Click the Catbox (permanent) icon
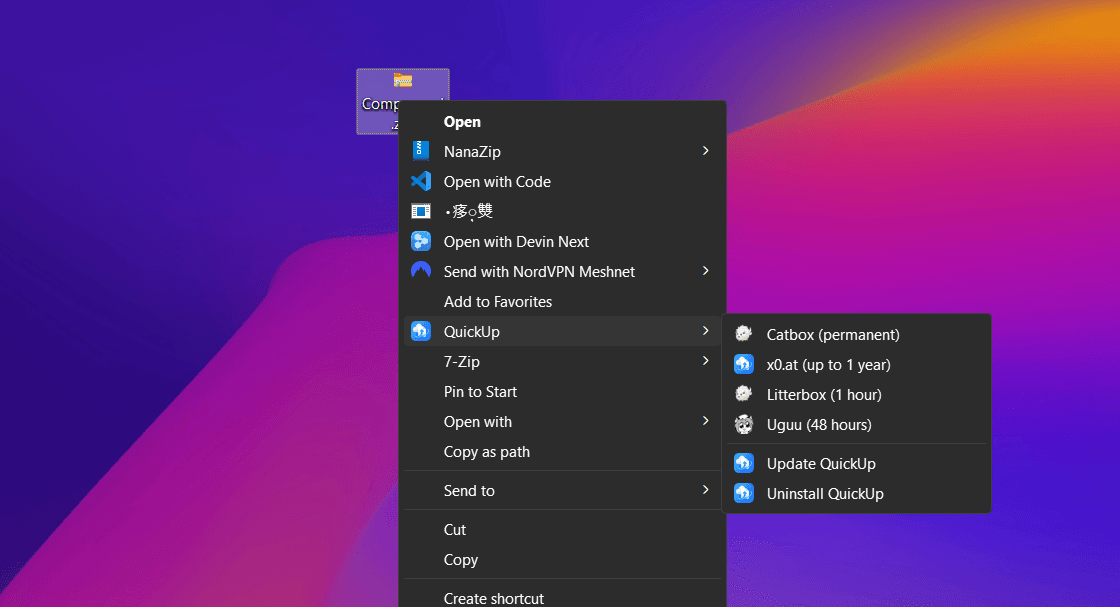The image size is (1120, 607). 744,334
